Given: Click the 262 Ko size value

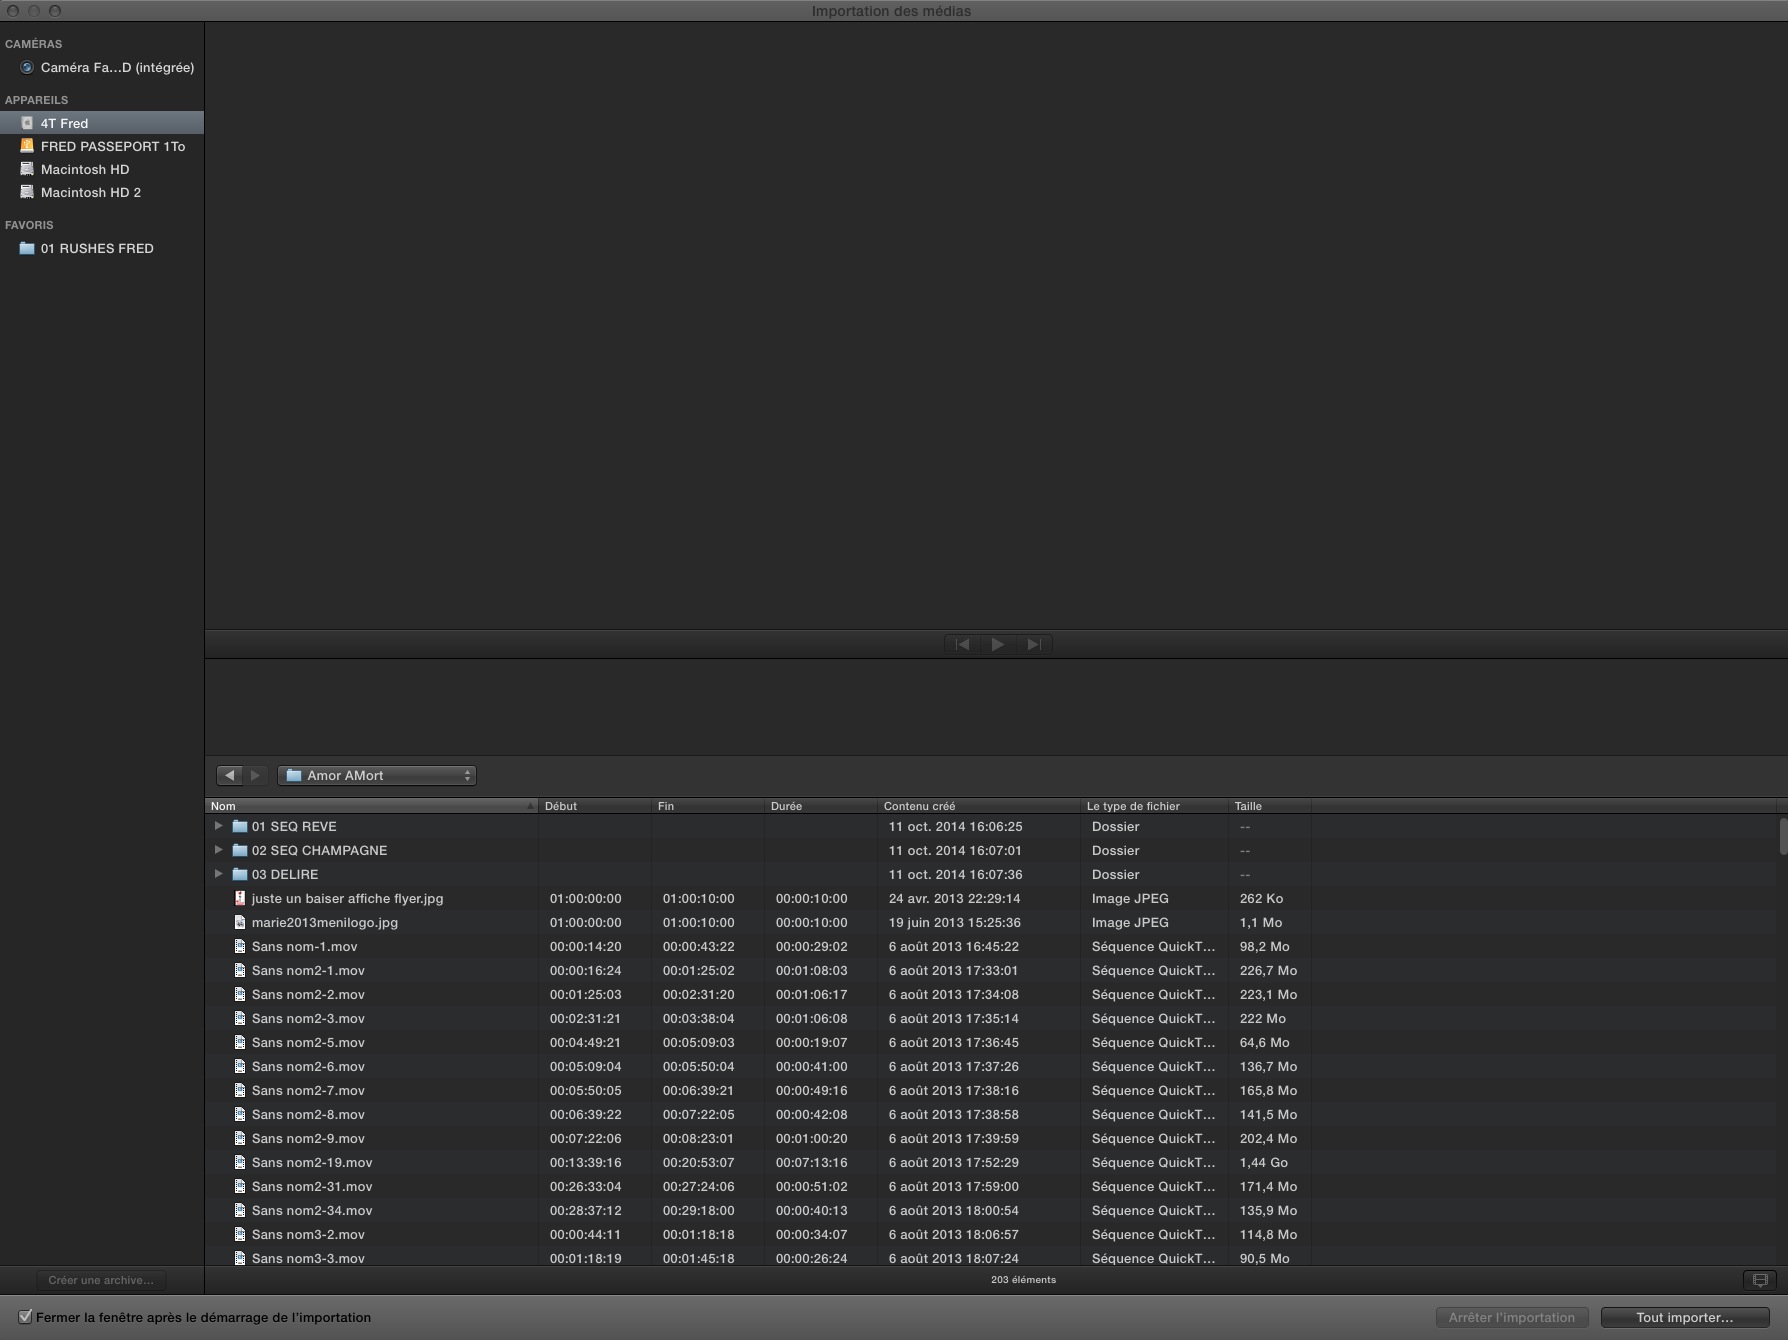Looking at the screenshot, I should click(1261, 898).
